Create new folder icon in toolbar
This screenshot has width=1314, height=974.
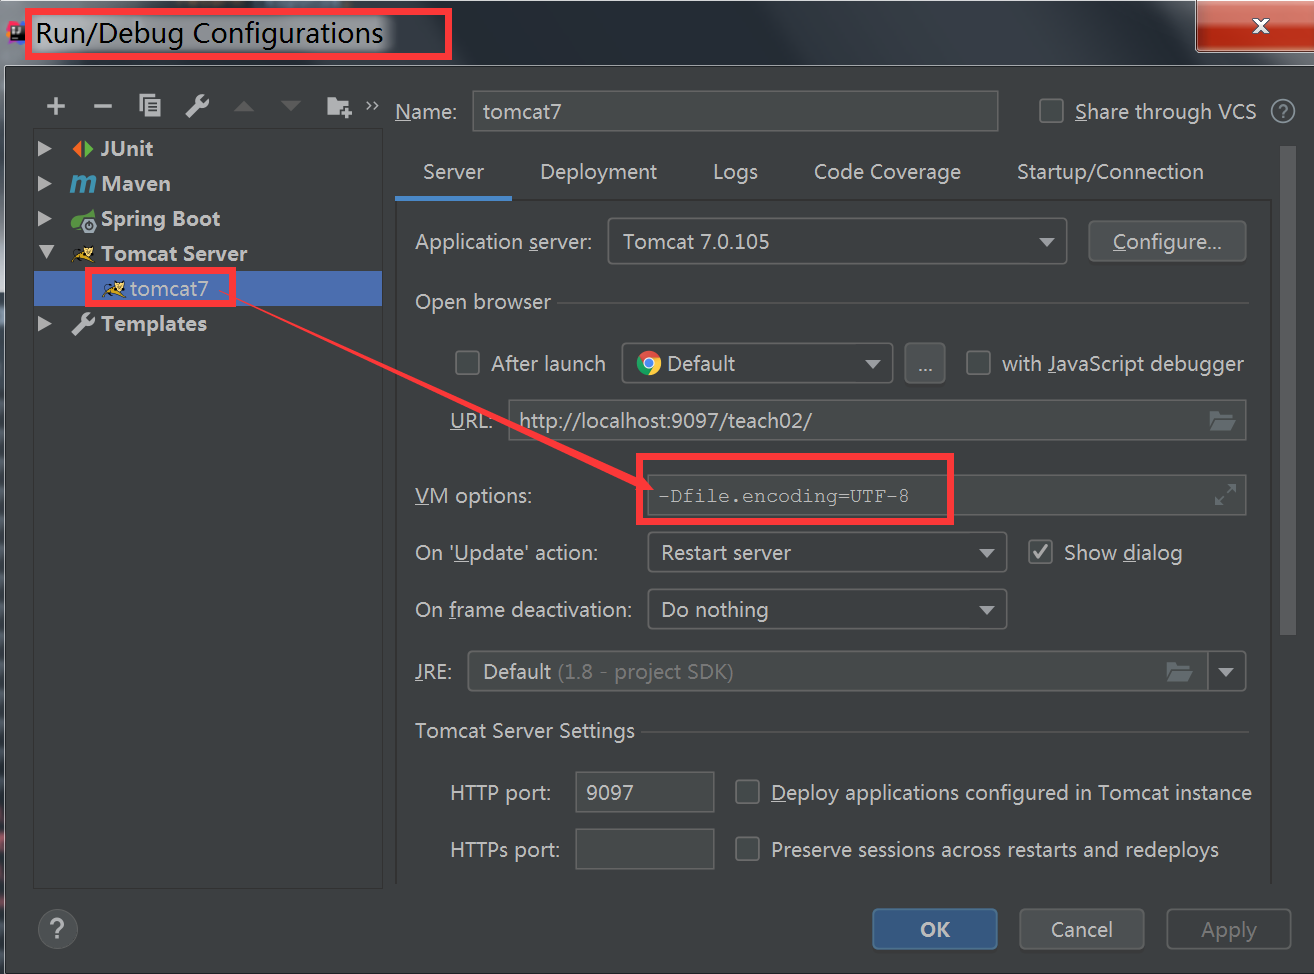339,106
